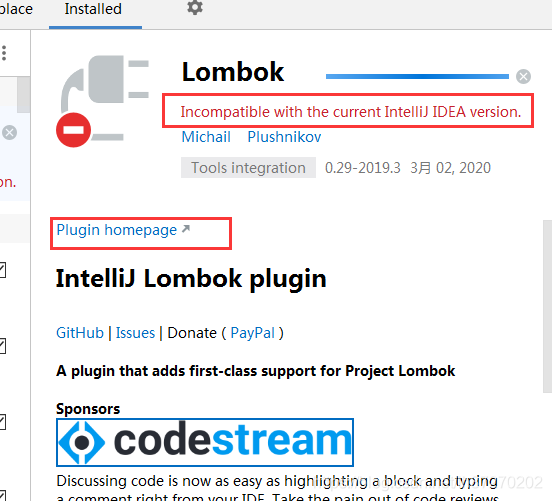Click the gray cancel icon in left list
Viewport: 552px width, 501px height.
coord(9,133)
